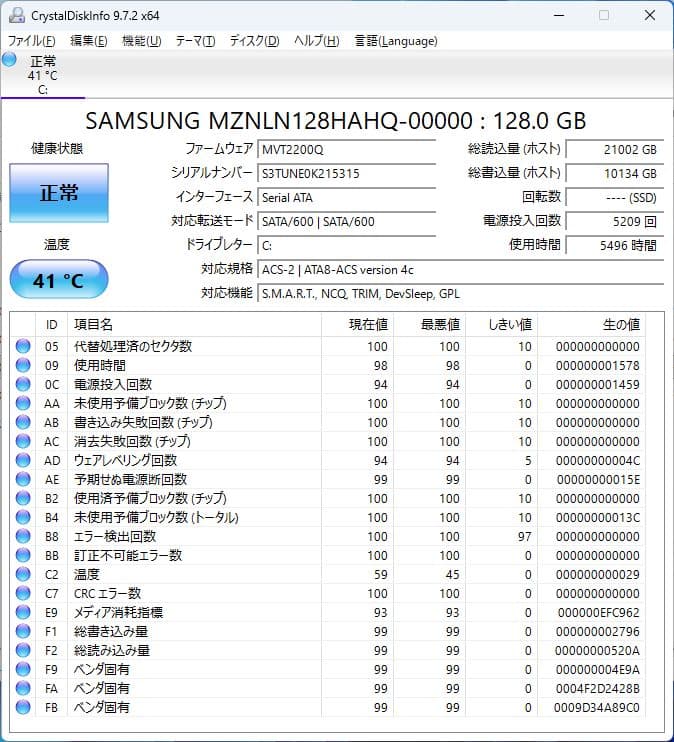
Task: Click the serial number field S3TUNE0K215315
Action: tap(346, 174)
